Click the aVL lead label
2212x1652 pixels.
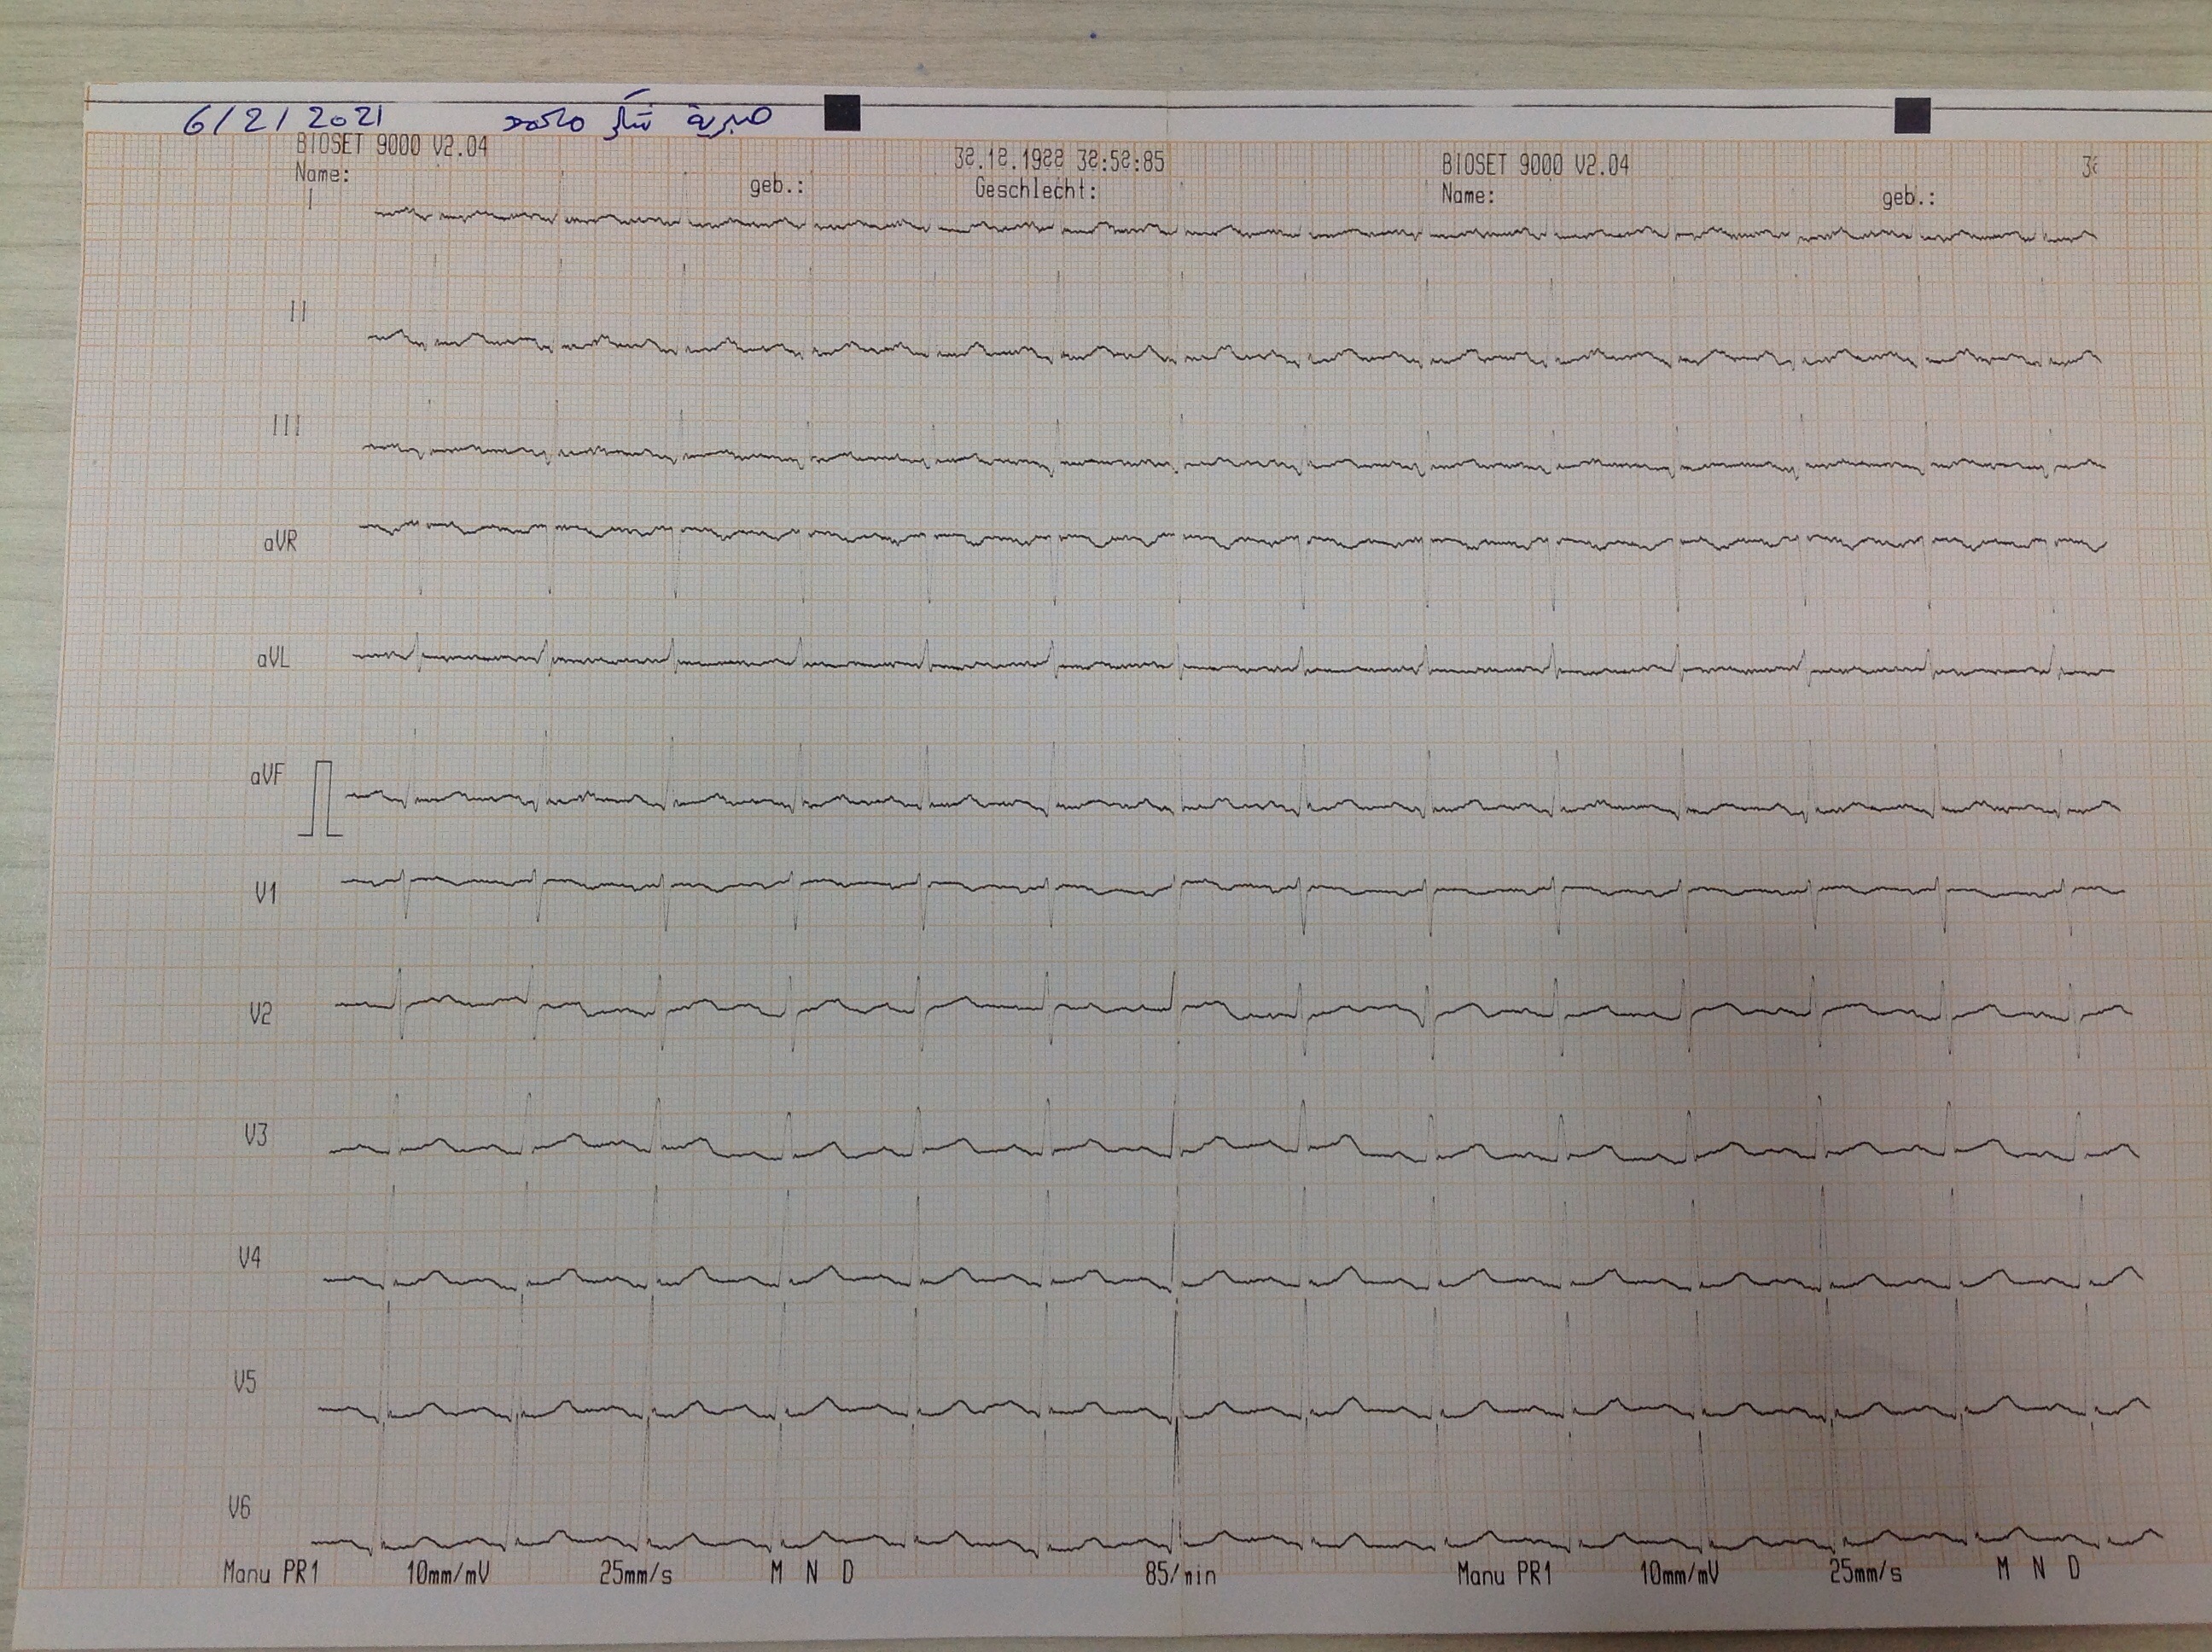pyautogui.click(x=273, y=659)
